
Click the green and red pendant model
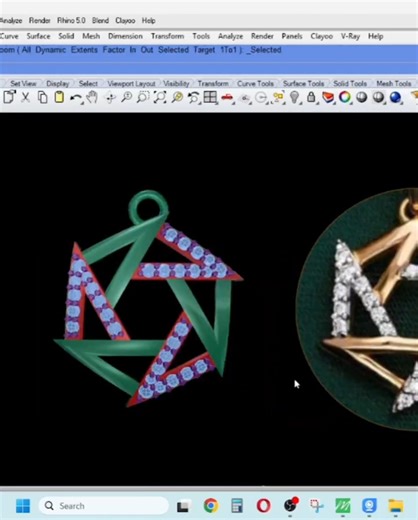(x=149, y=299)
